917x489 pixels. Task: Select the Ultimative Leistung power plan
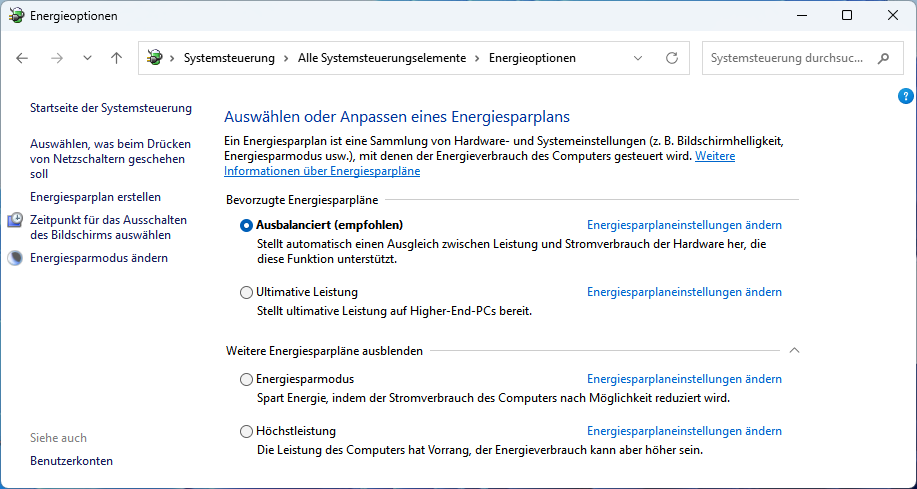pos(247,292)
